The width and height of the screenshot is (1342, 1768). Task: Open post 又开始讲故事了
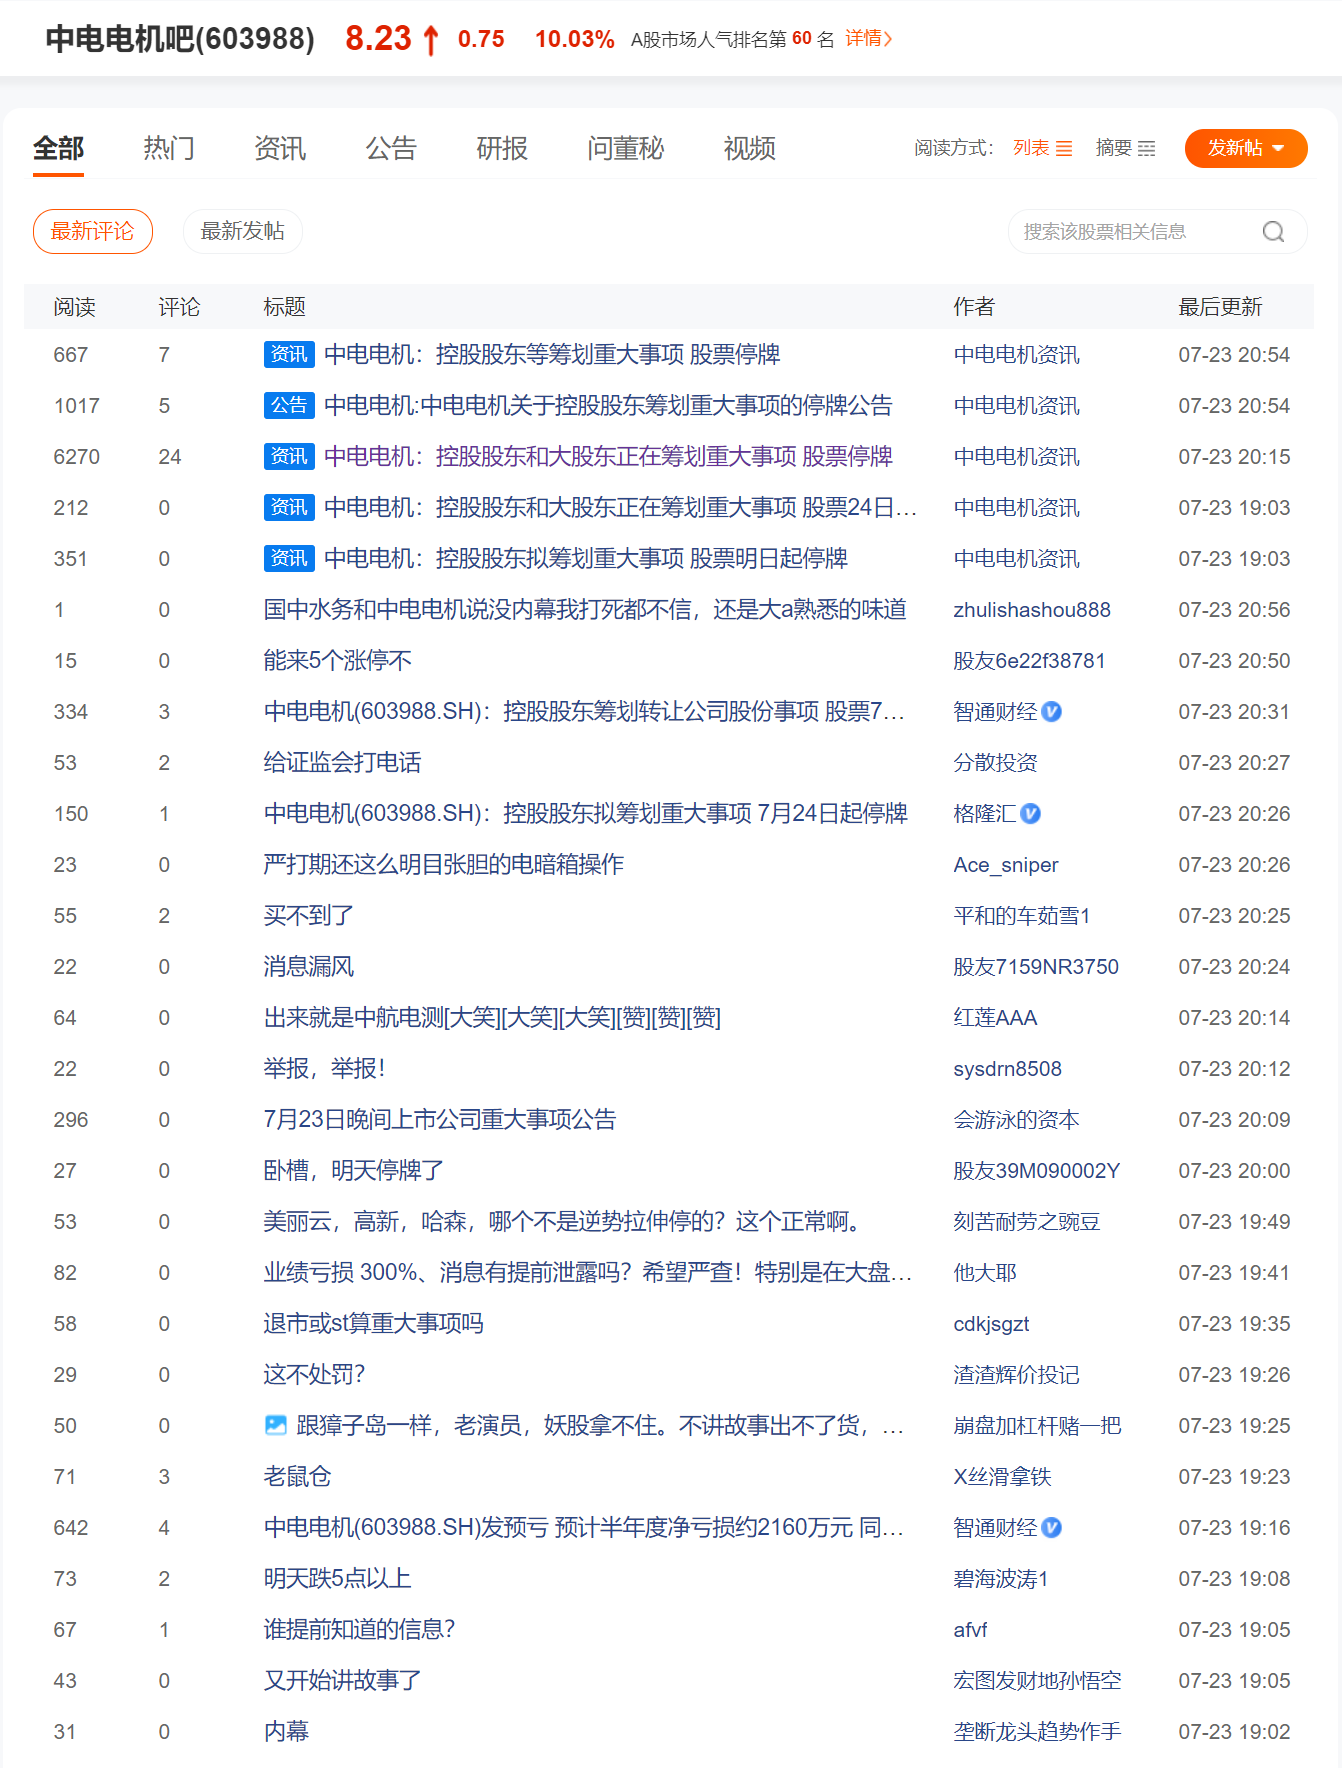343,1681
